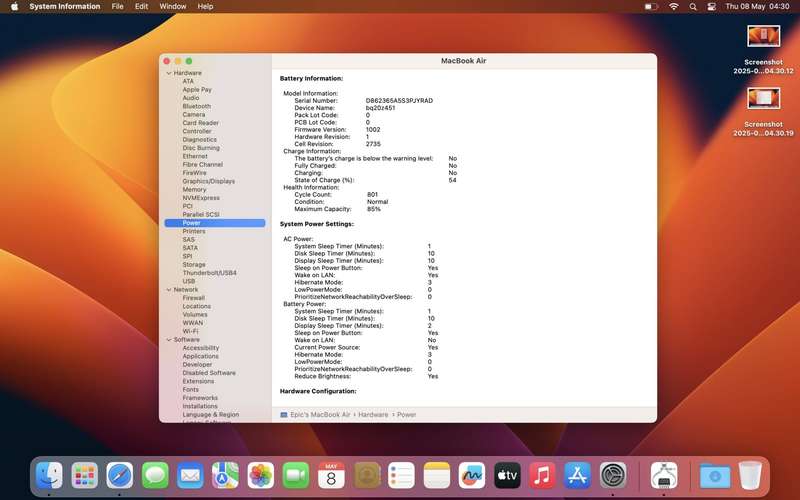Open Notes app in Dock
This screenshot has height=500, width=800.
click(x=437, y=476)
